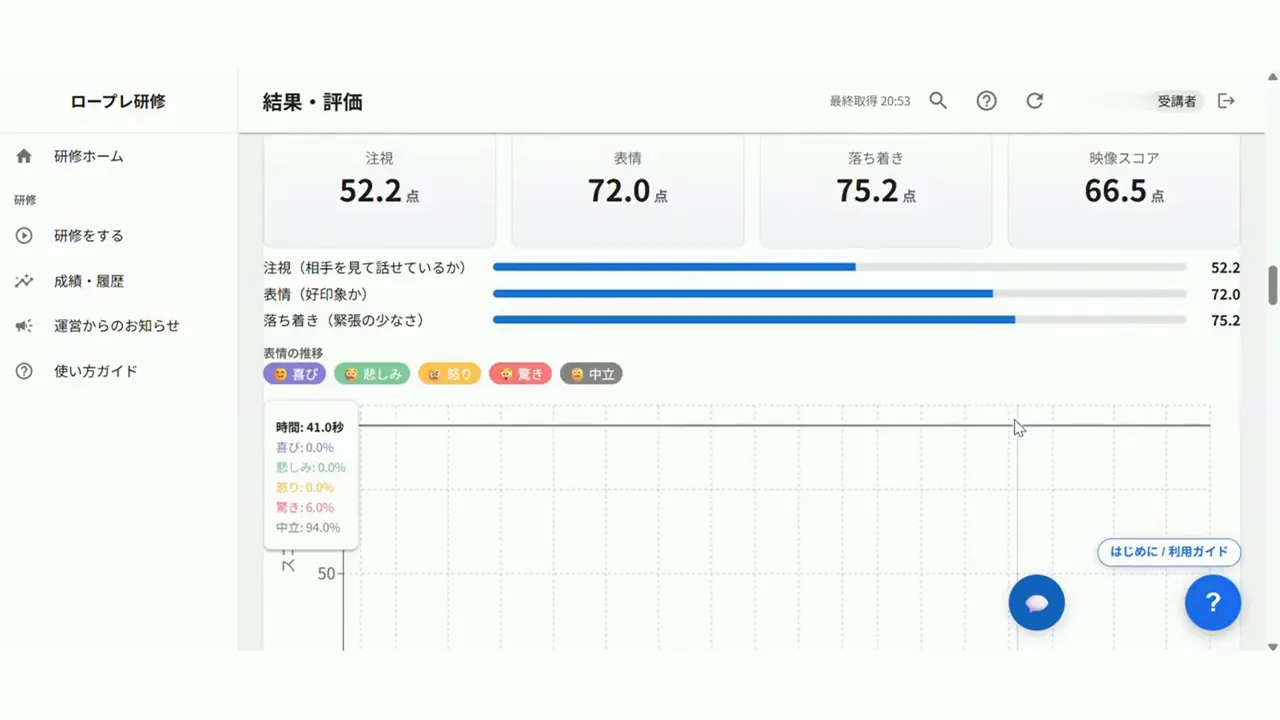Click the 注視 52.2点 score card
The width and height of the screenshot is (1280, 720).
379,190
